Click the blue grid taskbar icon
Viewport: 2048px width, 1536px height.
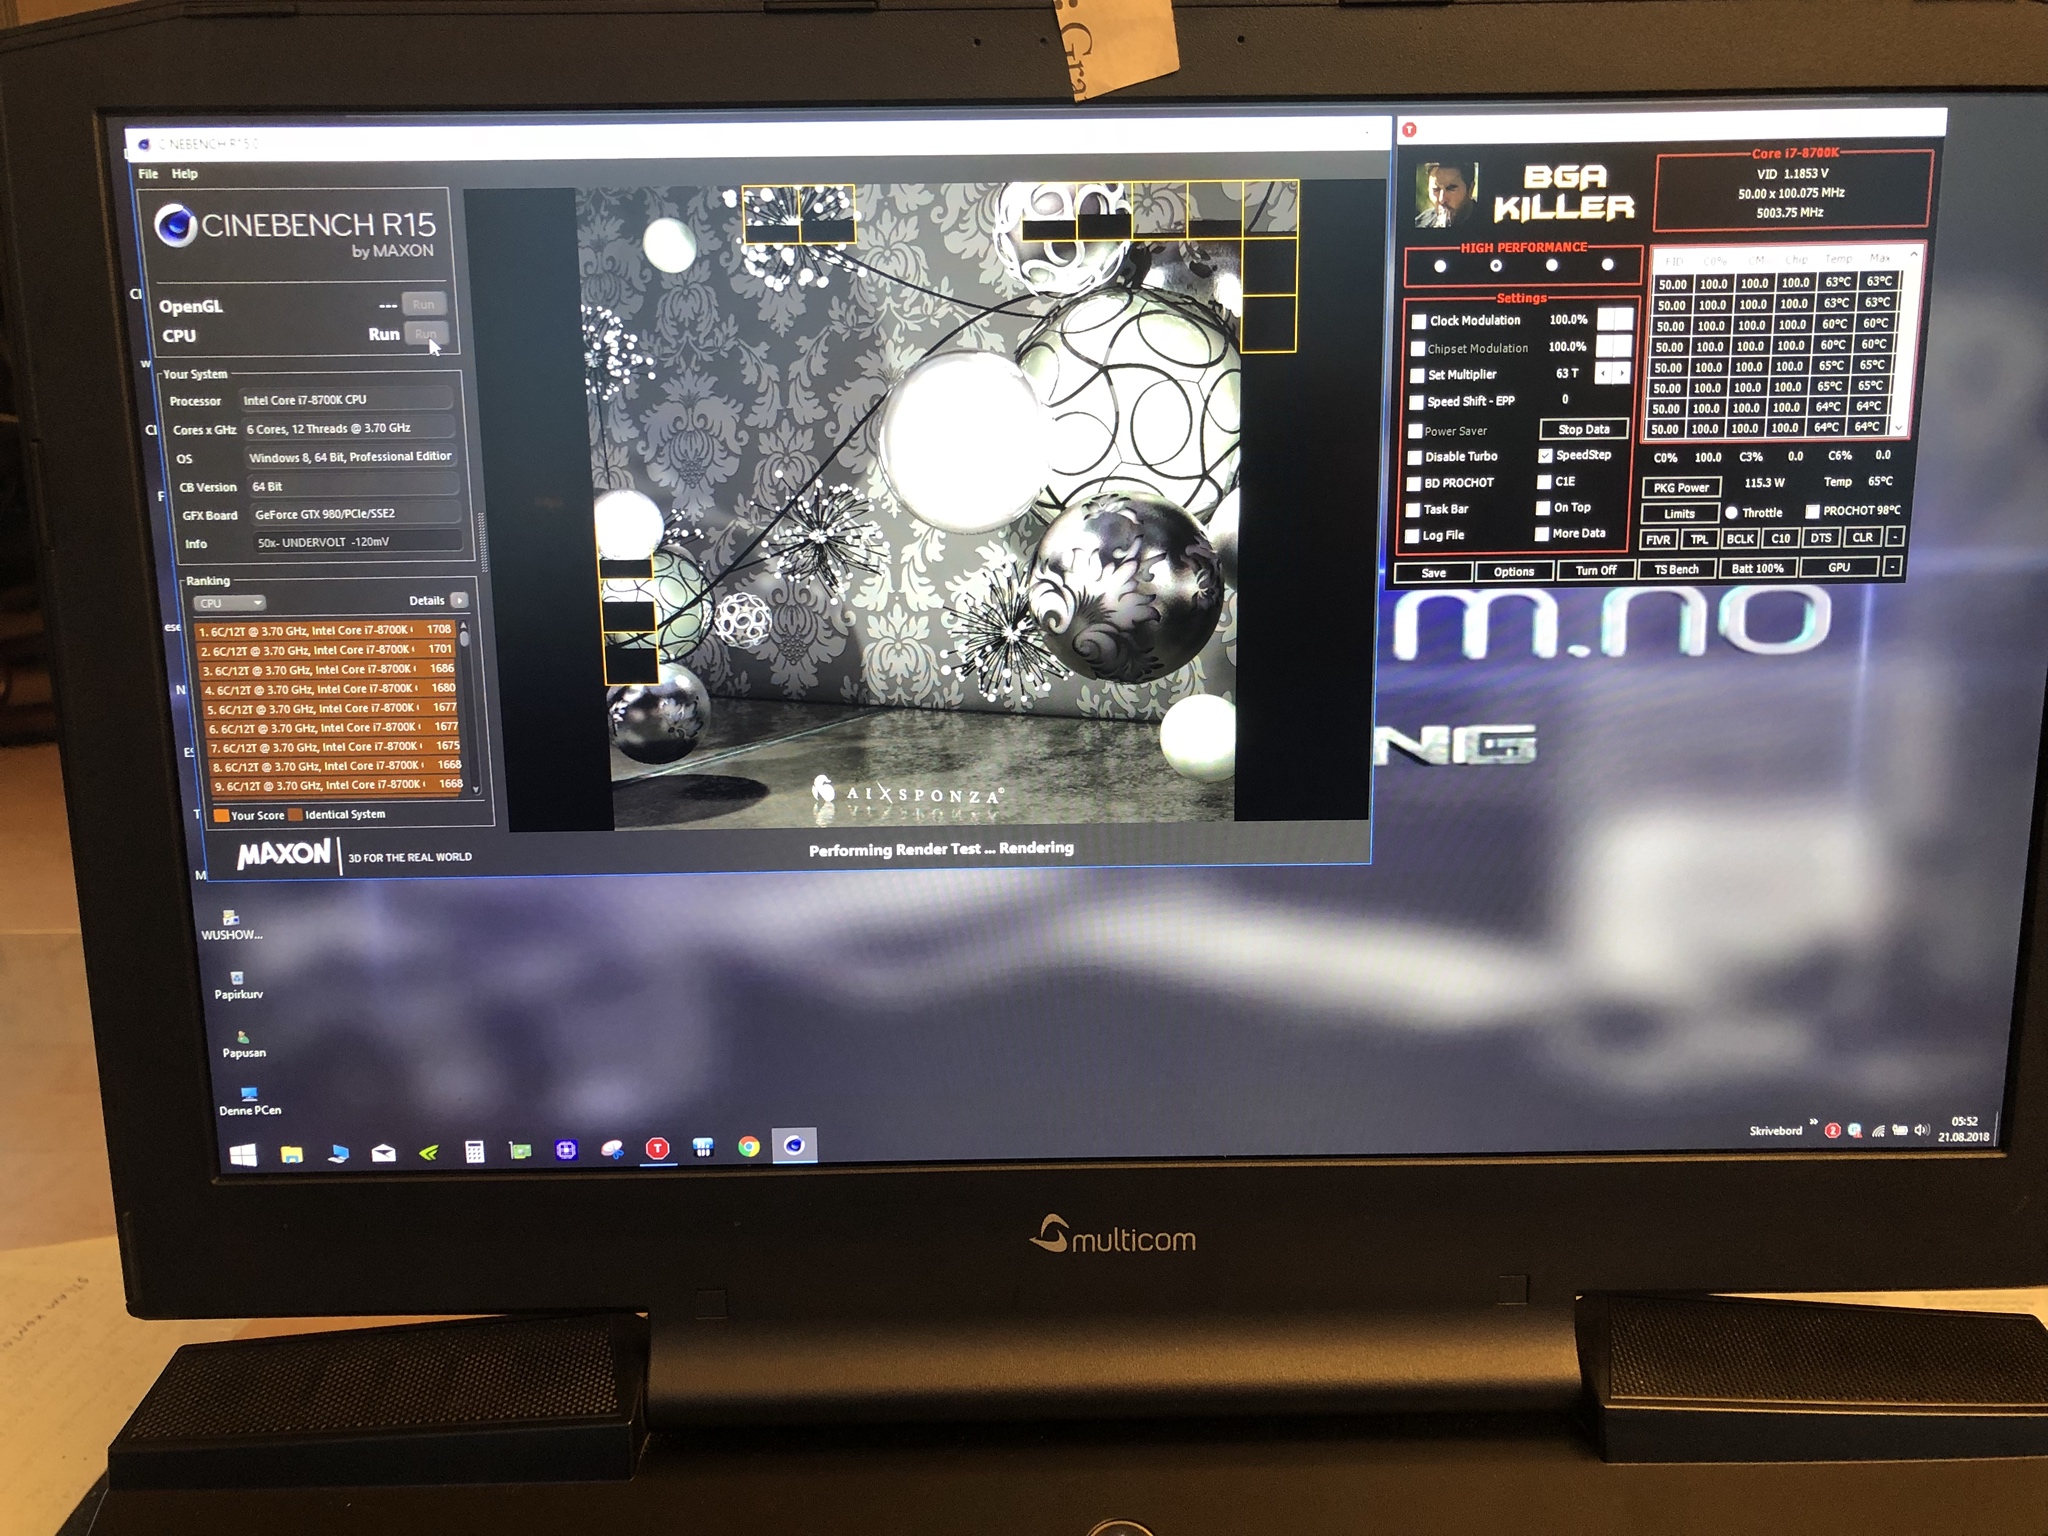click(703, 1148)
